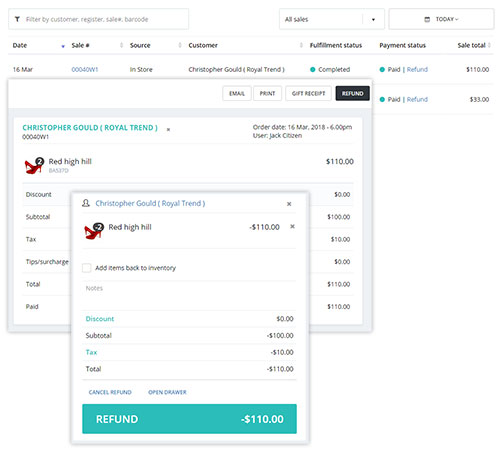Click the Red high hill item in sale details
This screenshot has height=451, width=500.
point(70,162)
